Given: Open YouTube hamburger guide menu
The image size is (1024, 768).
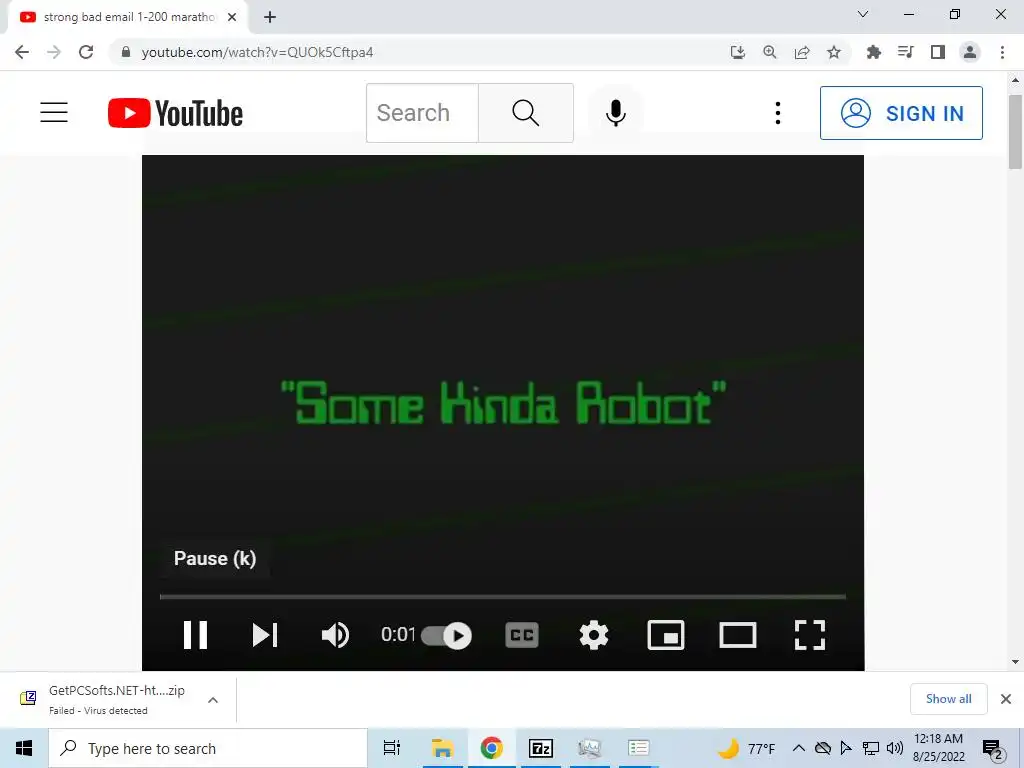Looking at the screenshot, I should [54, 112].
